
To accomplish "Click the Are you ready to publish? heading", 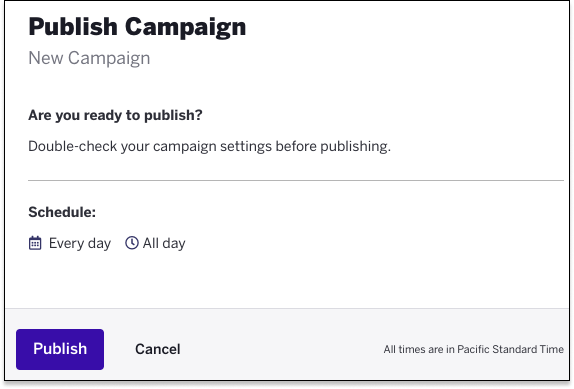I will 115,115.
